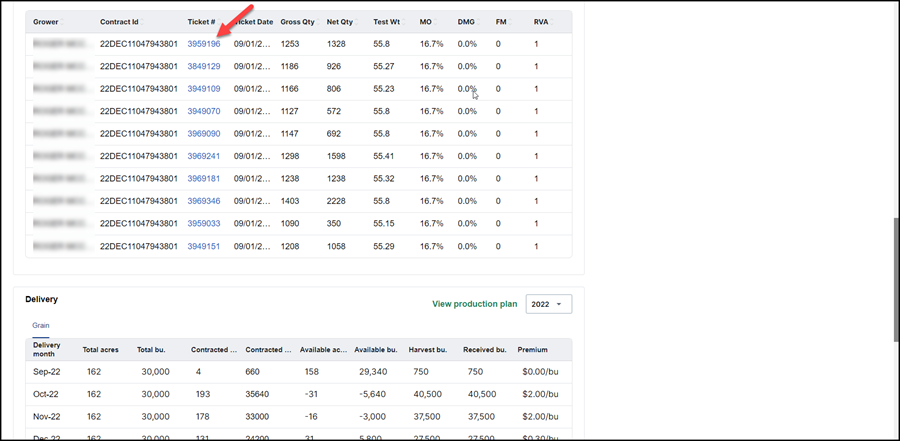The height and width of the screenshot is (441, 900).
Task: Sort by RVA column icon
Action: 551,22
